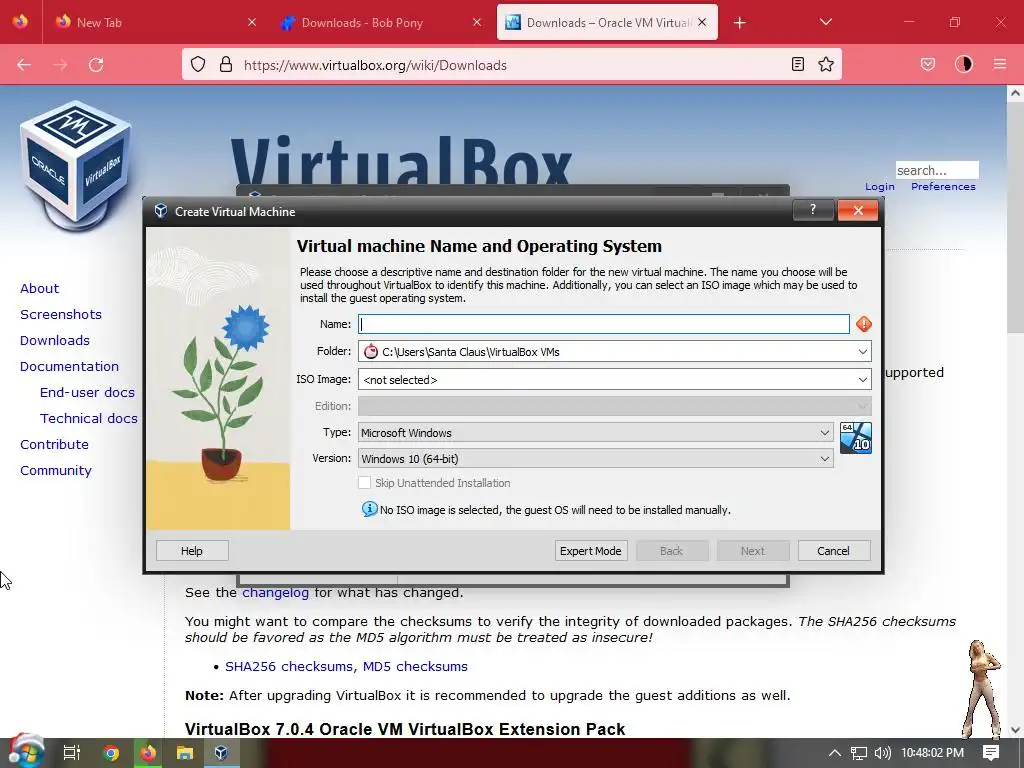Switch to VirtualBox taskbar icon
The image size is (1024, 768).
(221, 753)
